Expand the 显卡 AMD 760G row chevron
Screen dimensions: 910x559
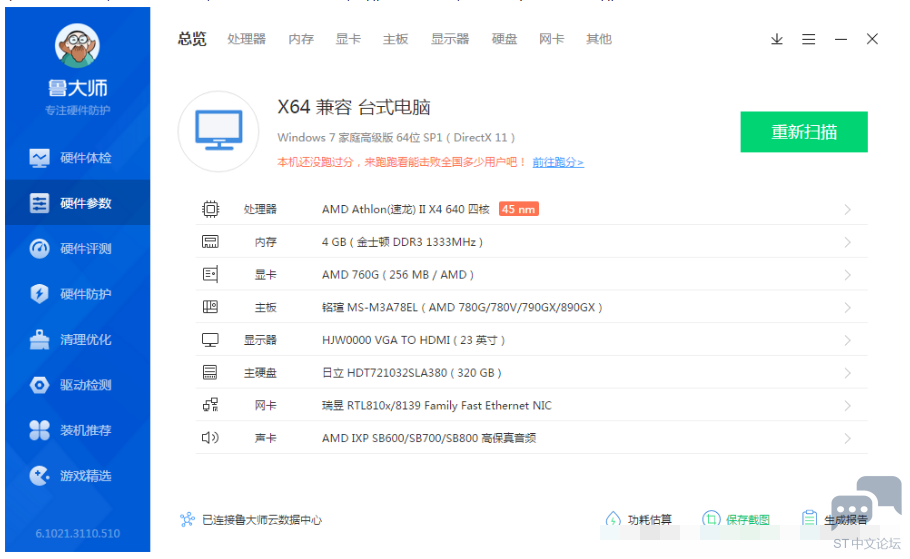[847, 275]
